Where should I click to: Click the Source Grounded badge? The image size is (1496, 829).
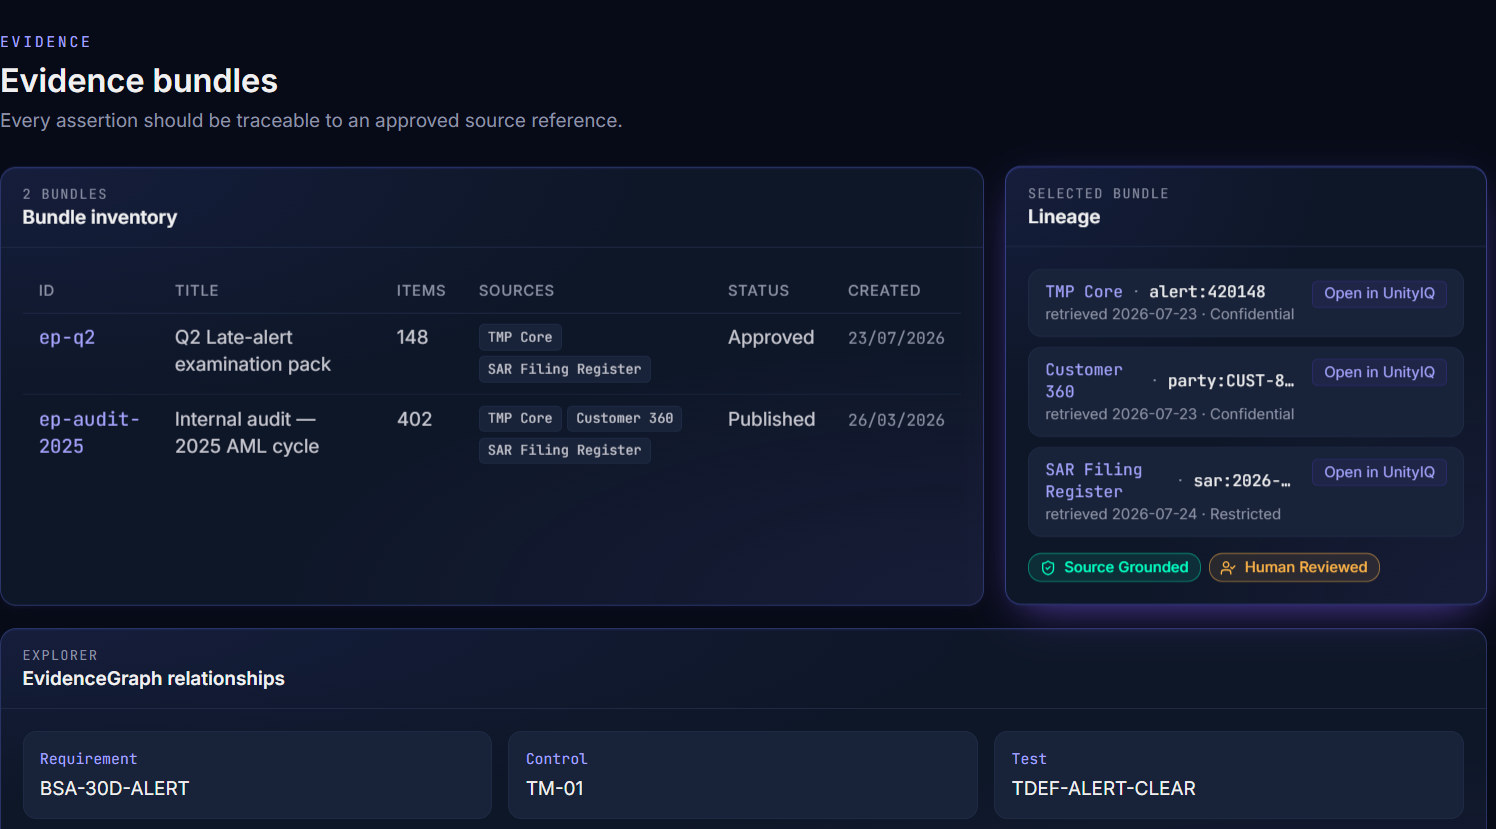point(1114,568)
